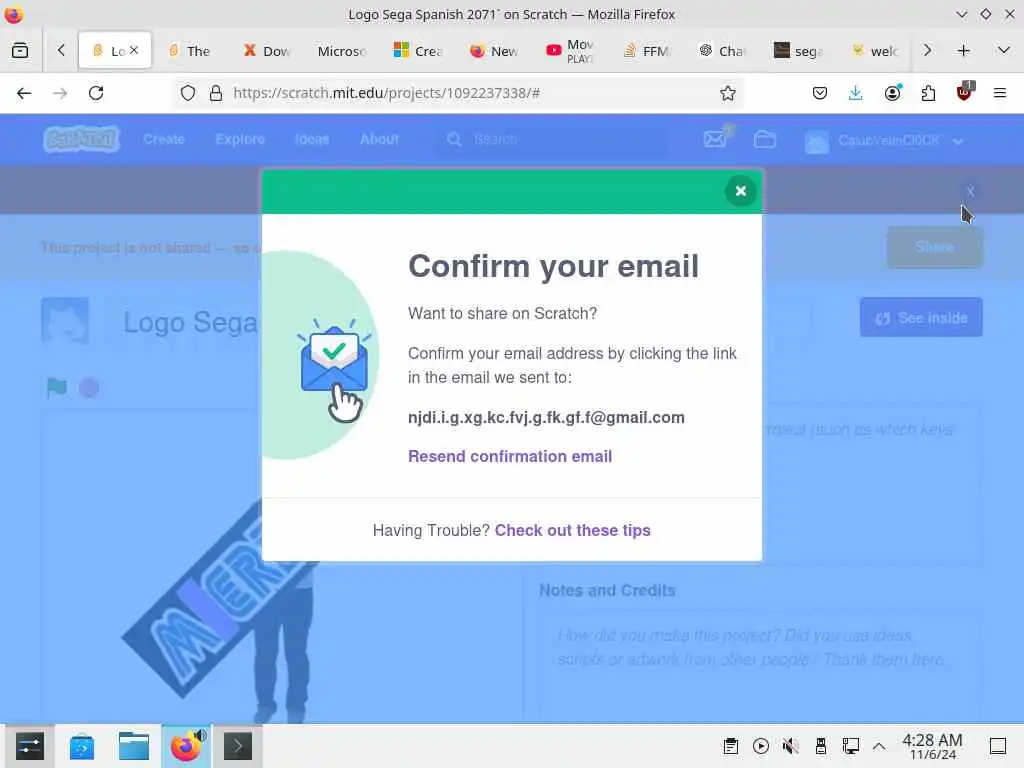1024x768 pixels.
Task: Open the extensions puzzle icon
Action: coord(928,93)
